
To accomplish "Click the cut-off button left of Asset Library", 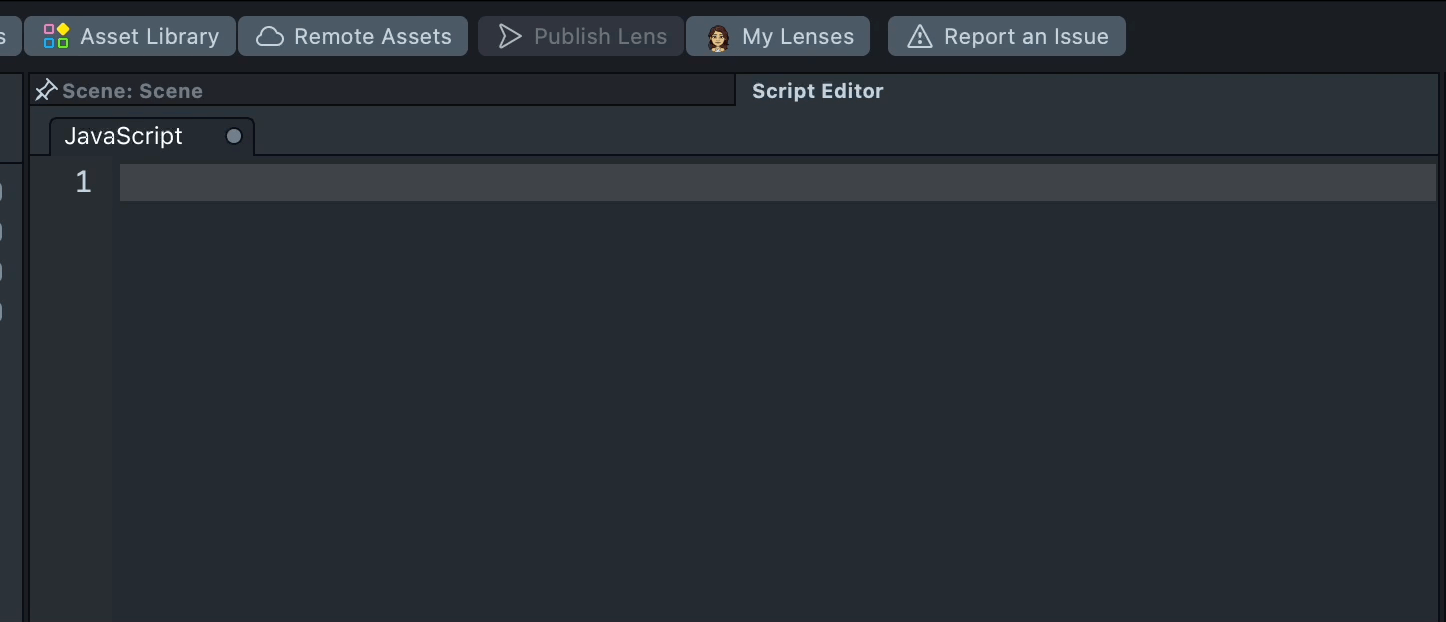I will point(8,36).
